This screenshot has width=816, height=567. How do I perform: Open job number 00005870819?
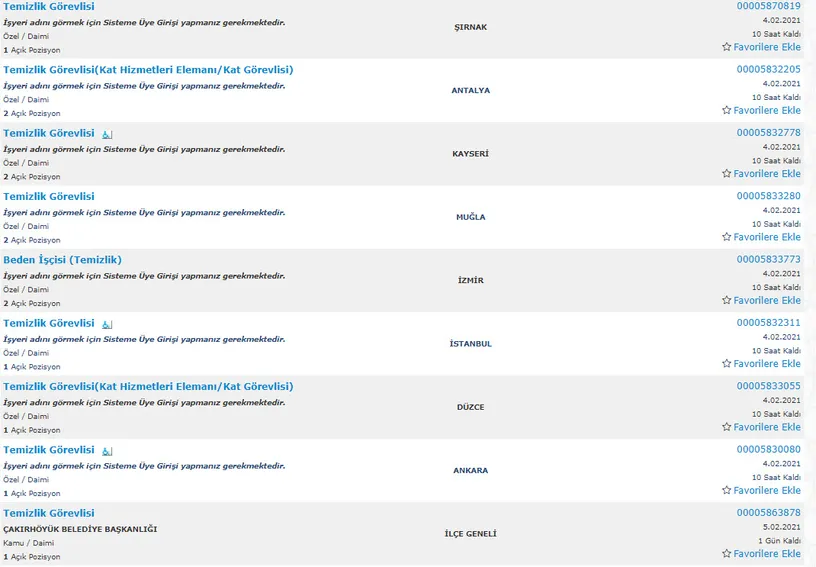(x=768, y=6)
